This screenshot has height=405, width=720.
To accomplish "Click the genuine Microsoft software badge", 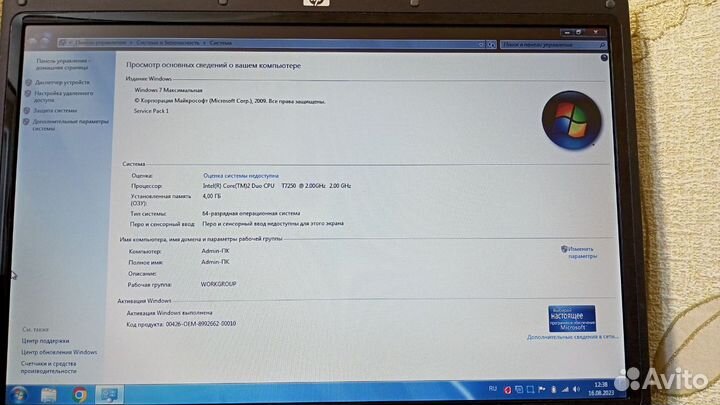I will click(572, 318).
